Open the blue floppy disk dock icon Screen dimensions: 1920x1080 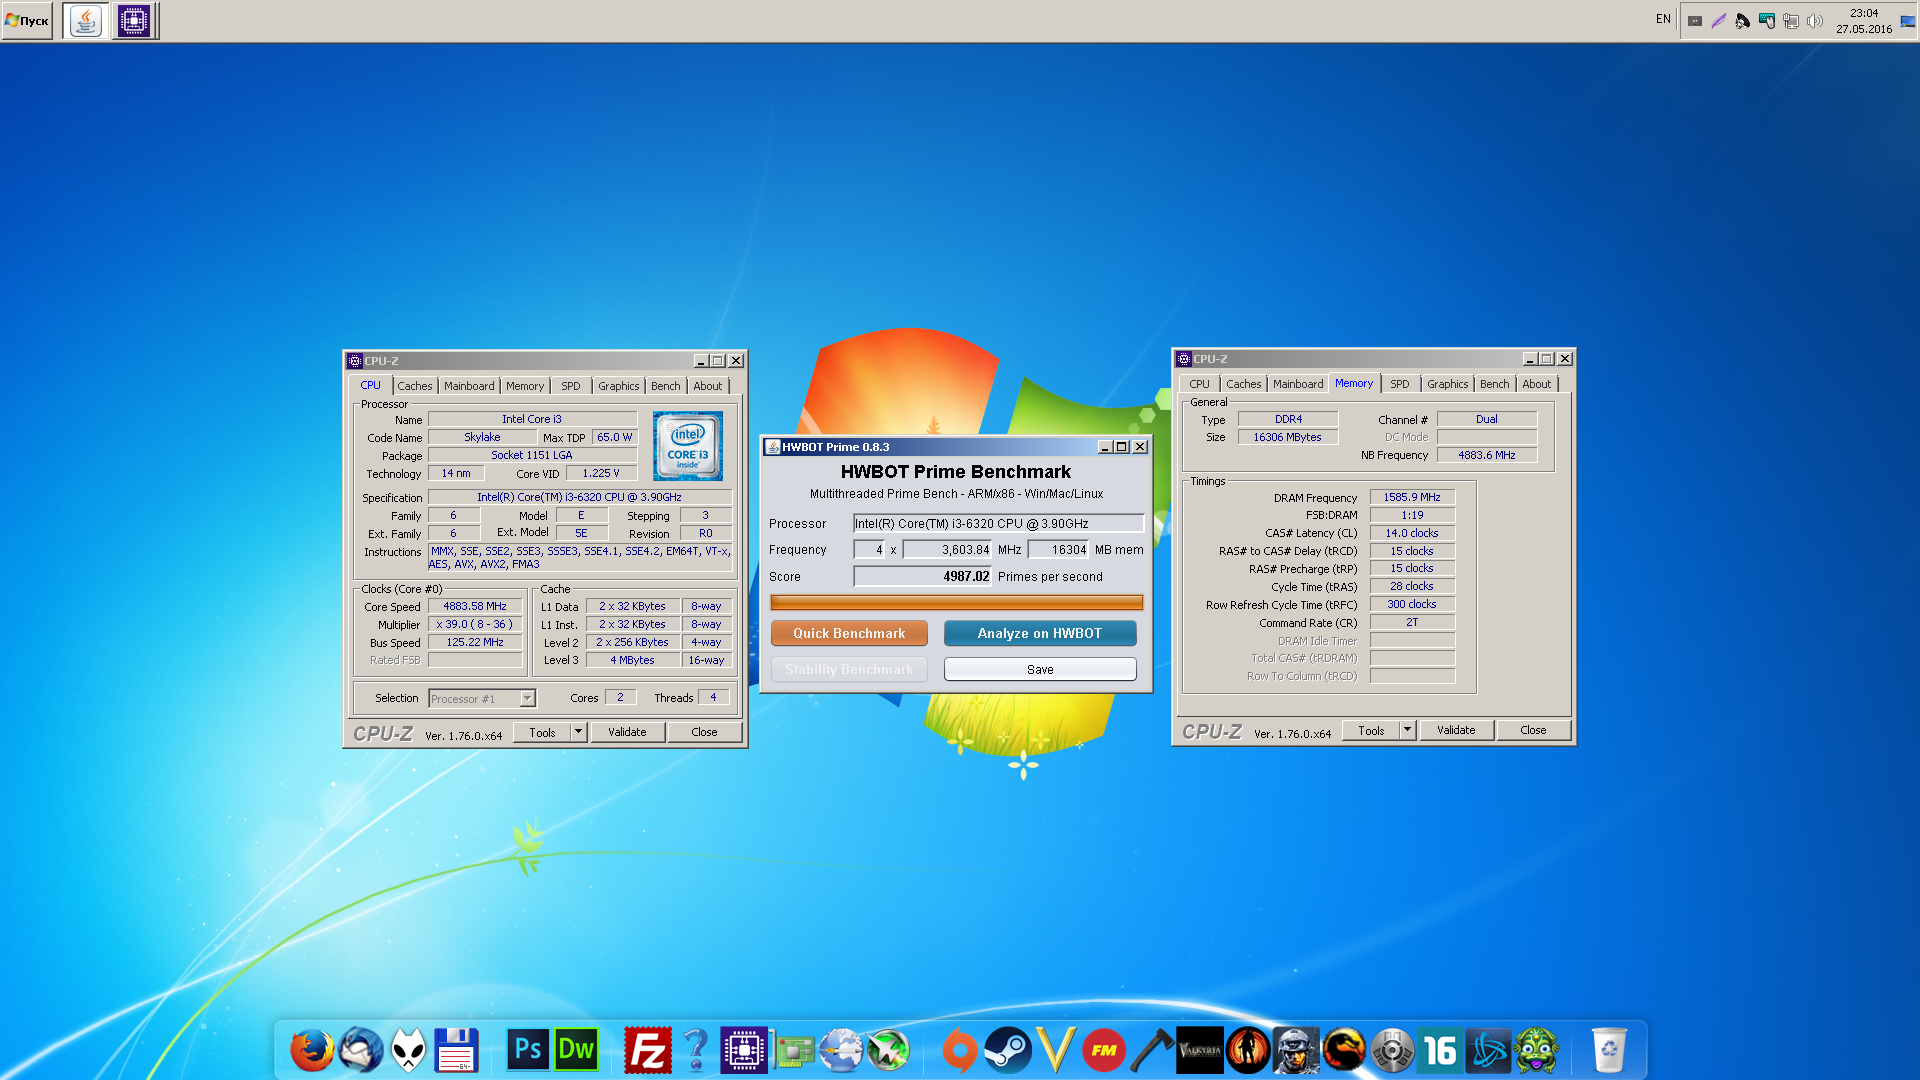pyautogui.click(x=456, y=1051)
